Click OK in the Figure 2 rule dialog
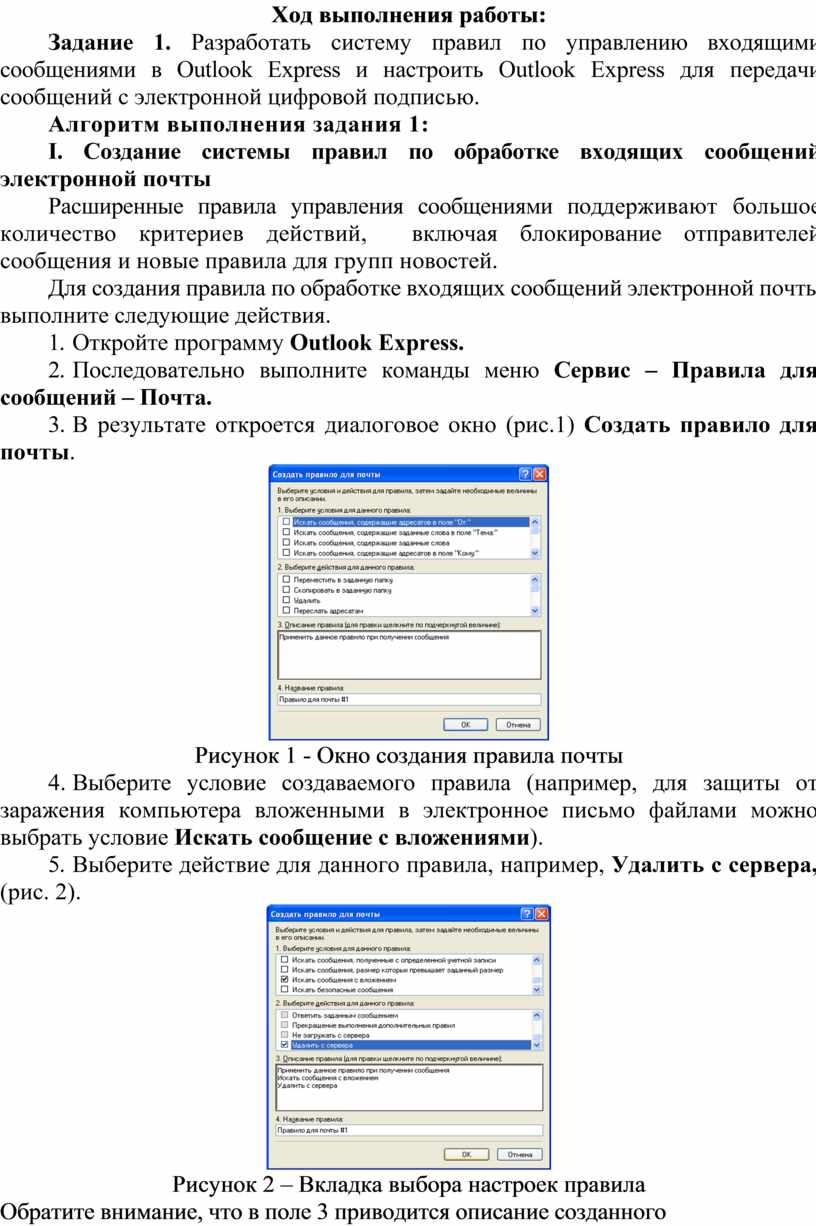This screenshot has width=816, height=1226. 466,1154
